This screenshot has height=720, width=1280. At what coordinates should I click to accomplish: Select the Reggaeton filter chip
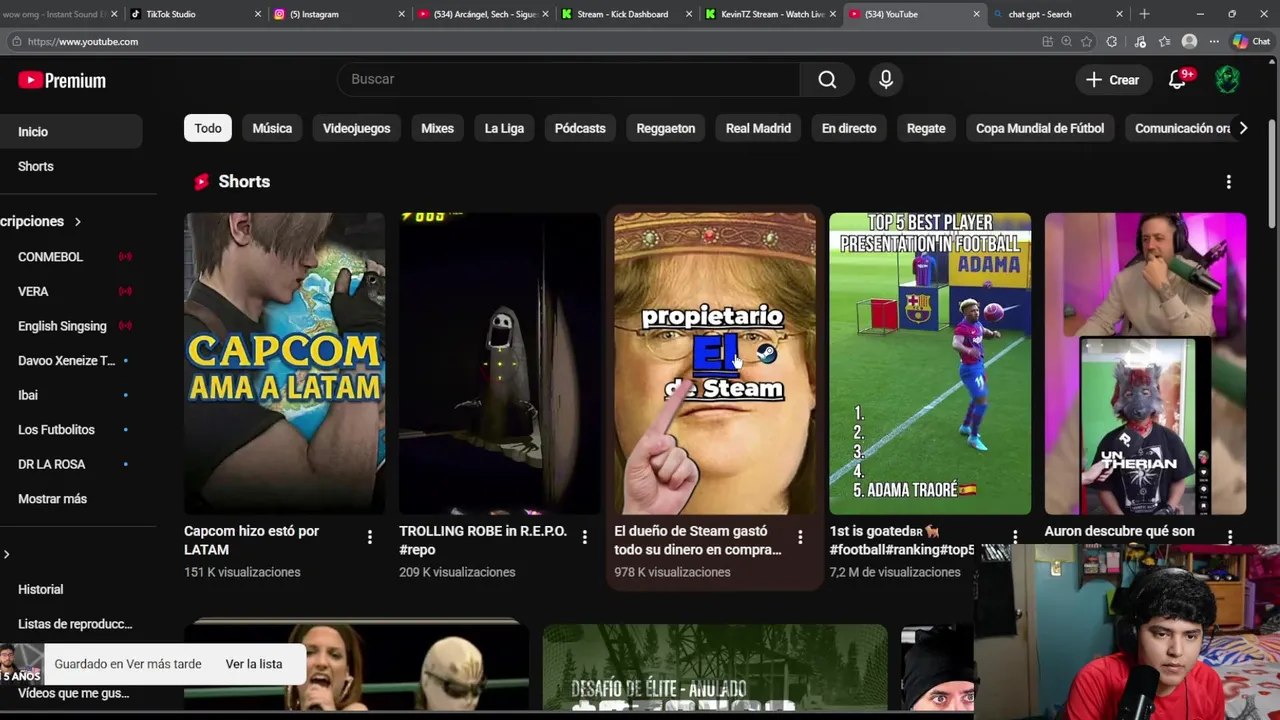666,128
